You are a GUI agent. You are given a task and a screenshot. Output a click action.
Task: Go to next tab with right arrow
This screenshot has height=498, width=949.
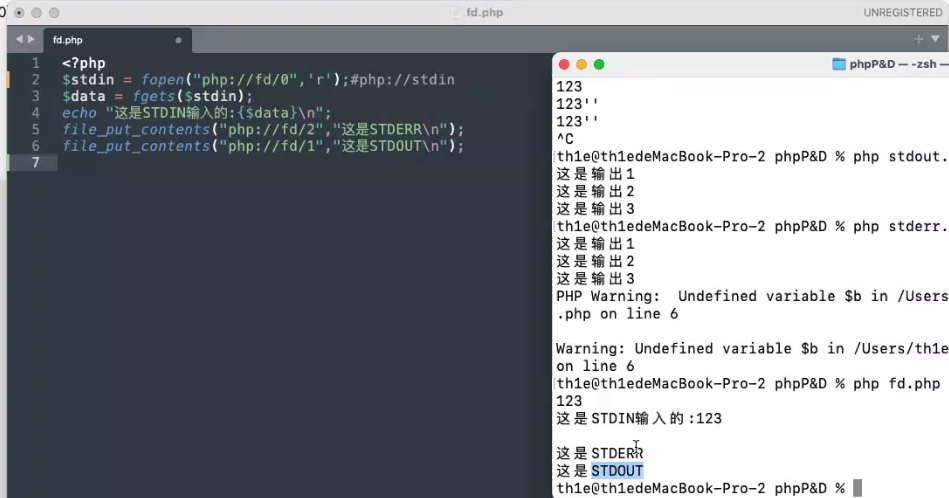coord(31,39)
